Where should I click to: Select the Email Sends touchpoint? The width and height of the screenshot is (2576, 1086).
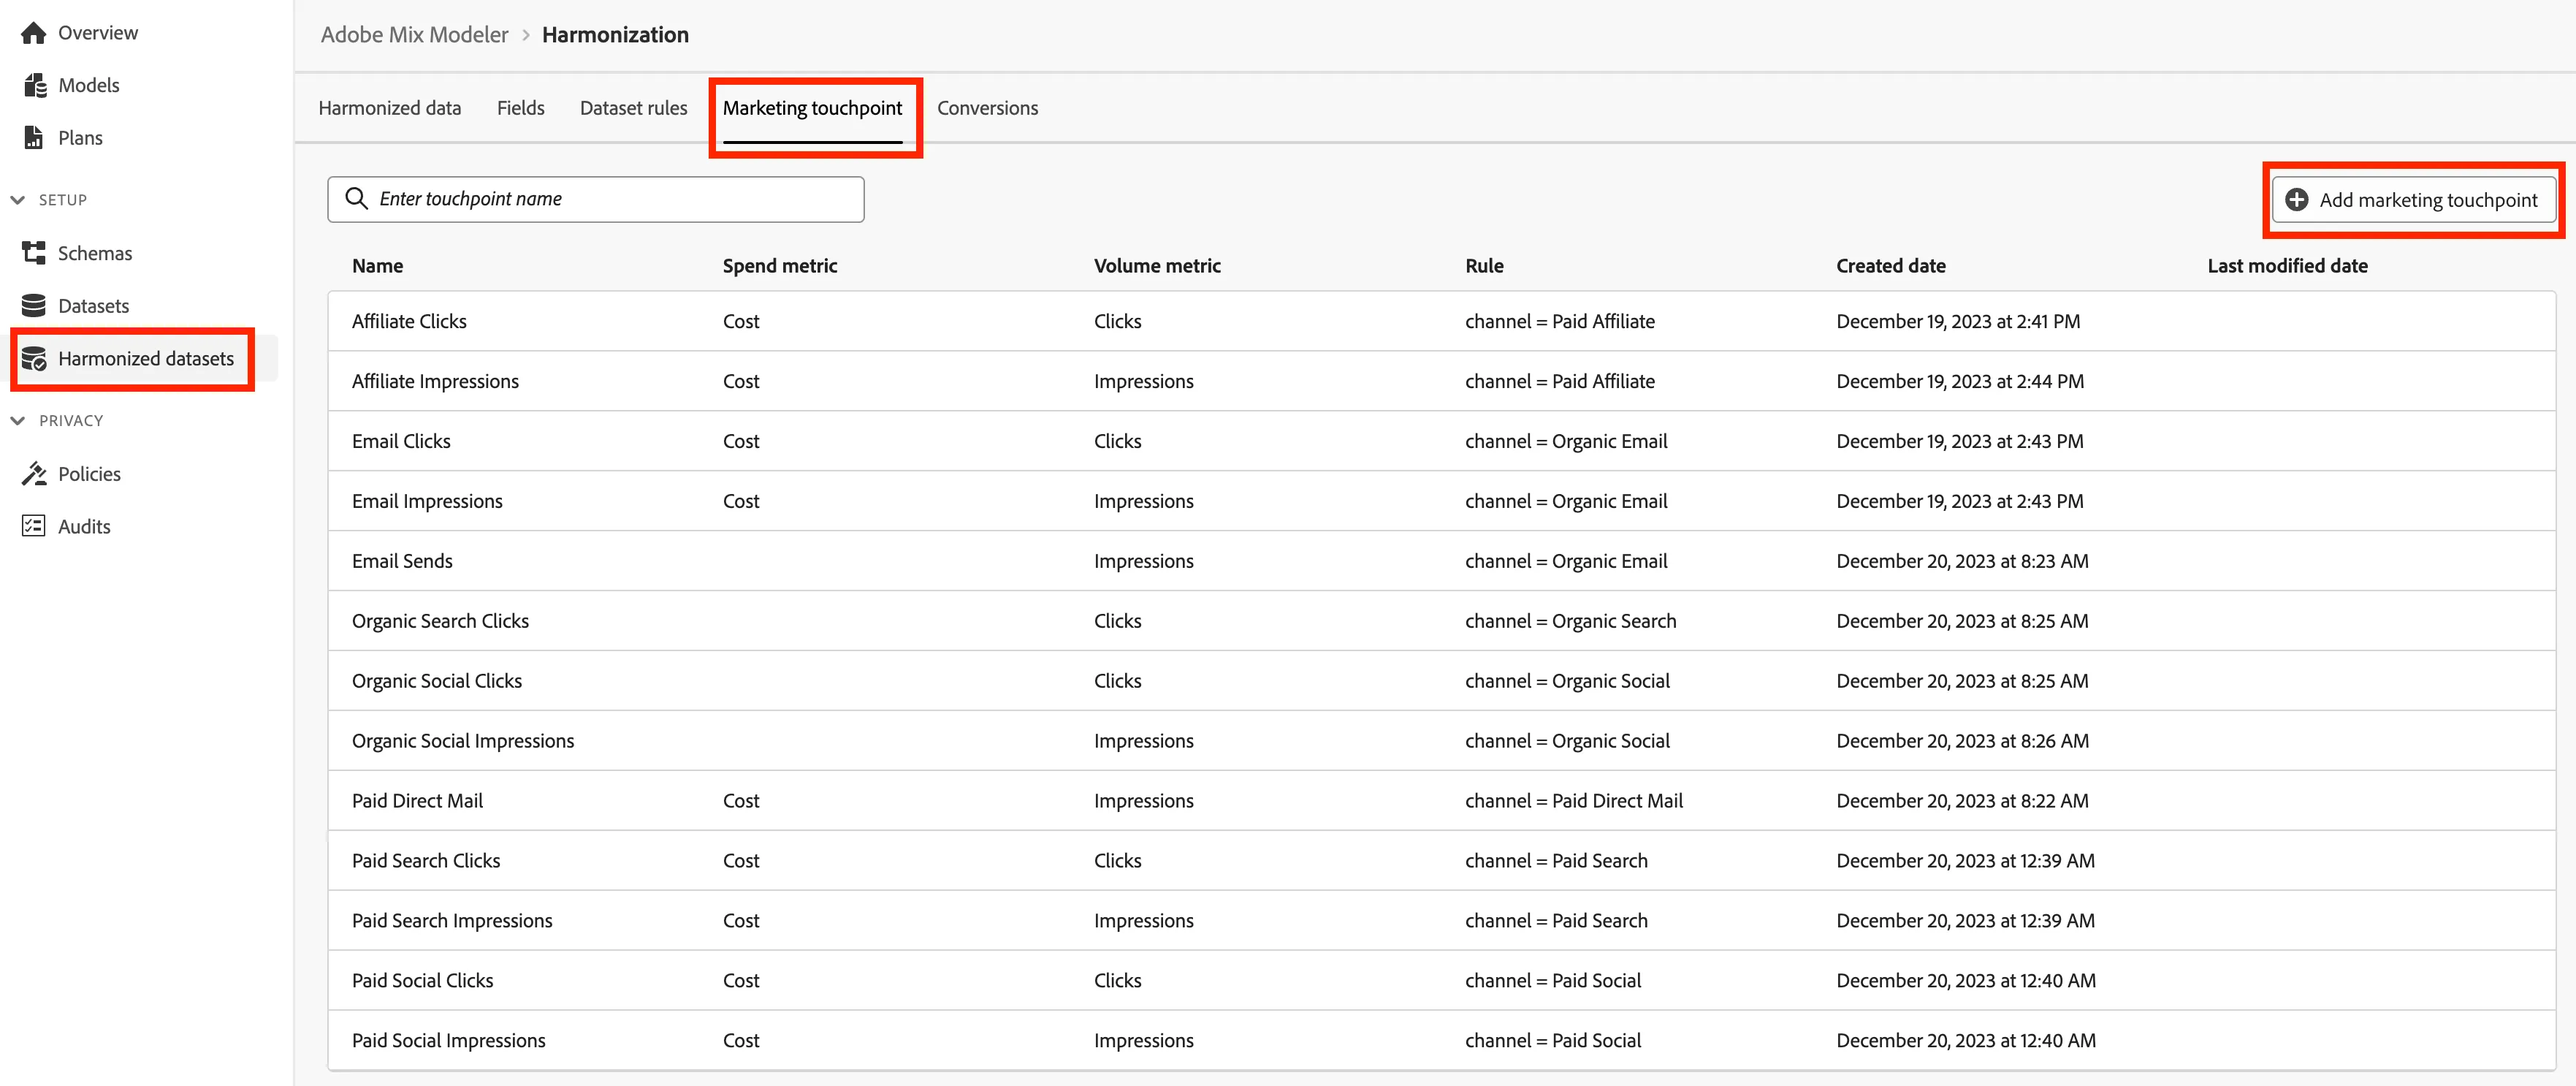click(x=402, y=561)
